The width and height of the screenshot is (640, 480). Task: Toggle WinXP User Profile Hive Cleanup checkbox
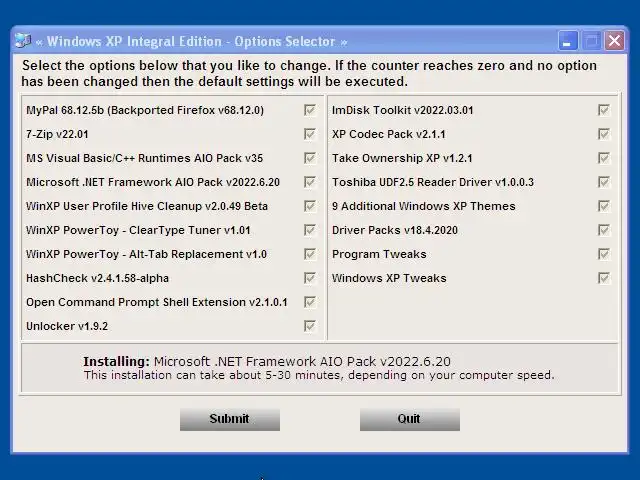[x=310, y=206]
